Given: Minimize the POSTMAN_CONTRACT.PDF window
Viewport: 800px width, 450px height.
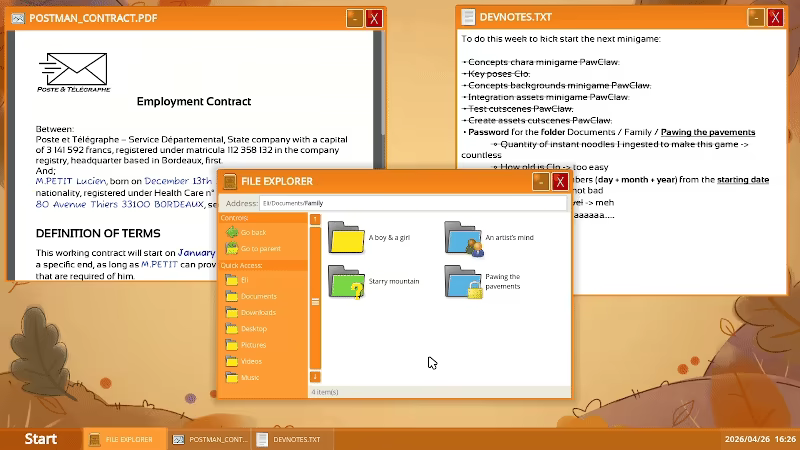Looking at the screenshot, I should click(x=355, y=18).
